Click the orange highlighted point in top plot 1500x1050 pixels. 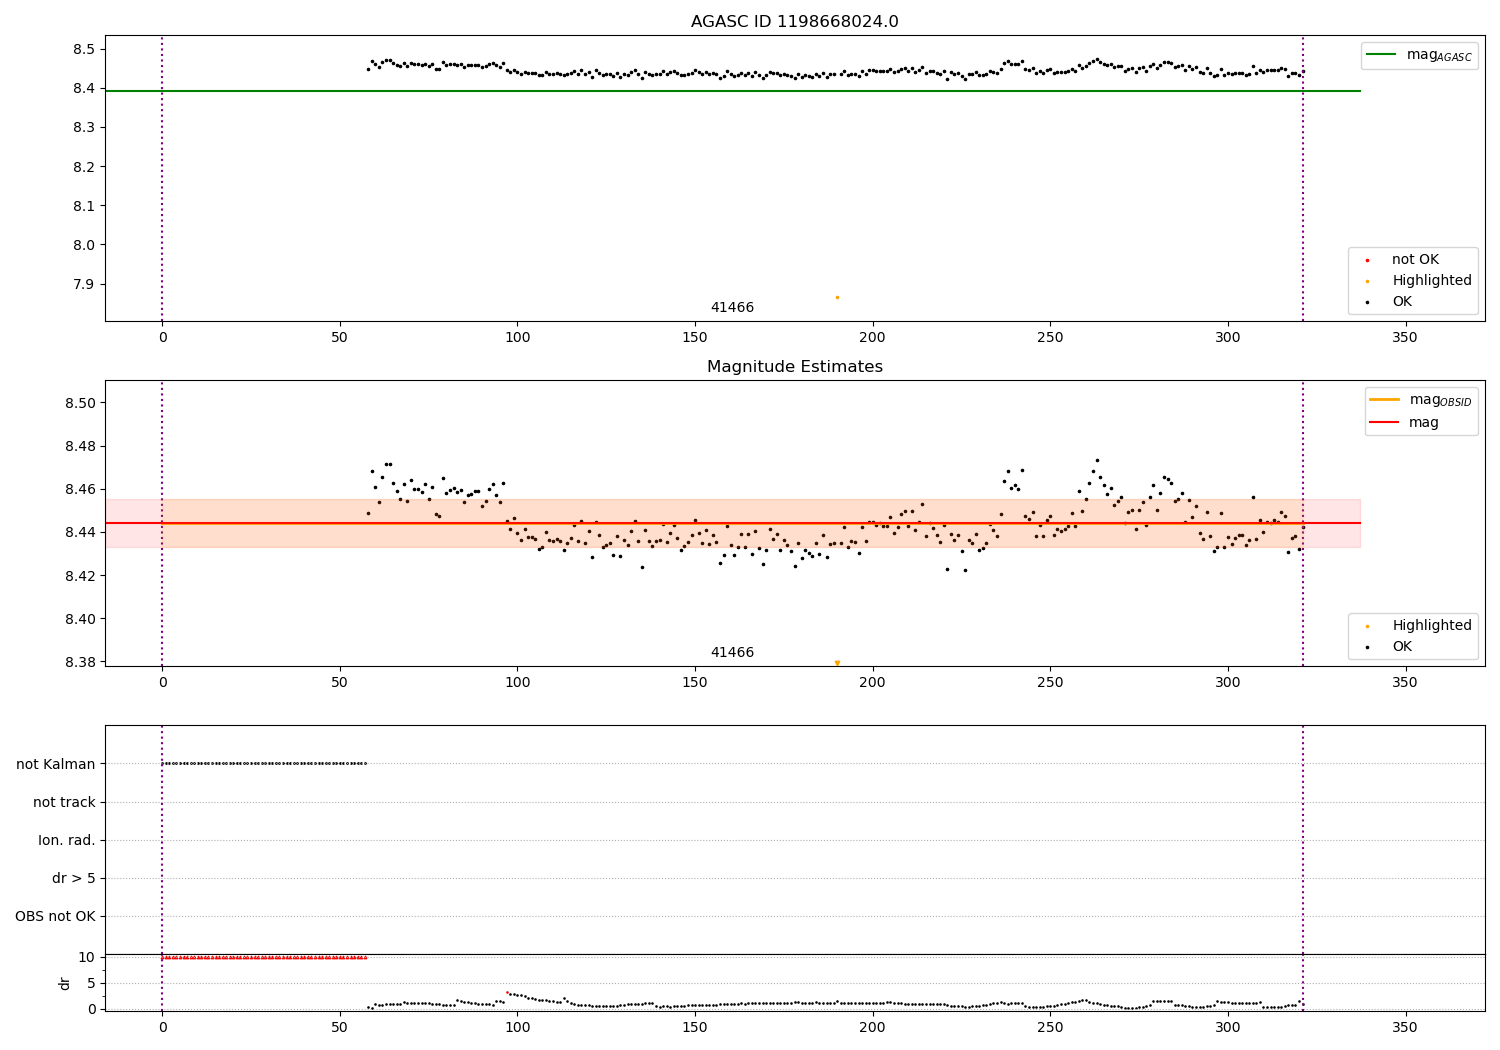tap(837, 297)
